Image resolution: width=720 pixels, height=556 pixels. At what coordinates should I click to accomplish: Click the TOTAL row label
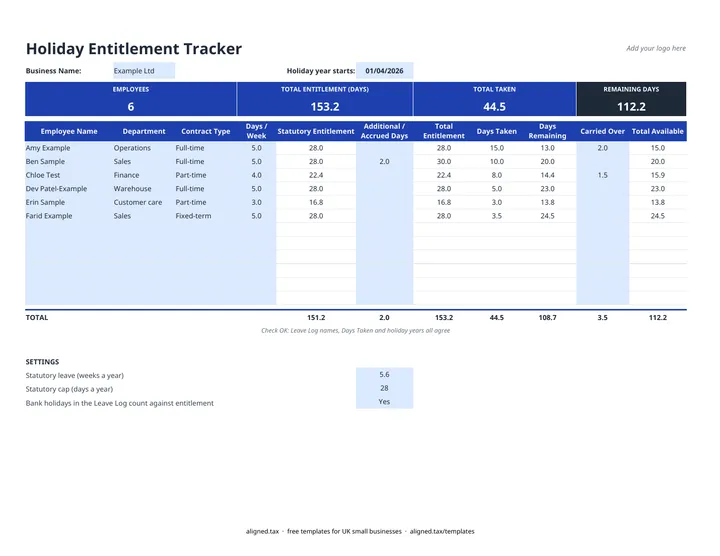(37, 317)
